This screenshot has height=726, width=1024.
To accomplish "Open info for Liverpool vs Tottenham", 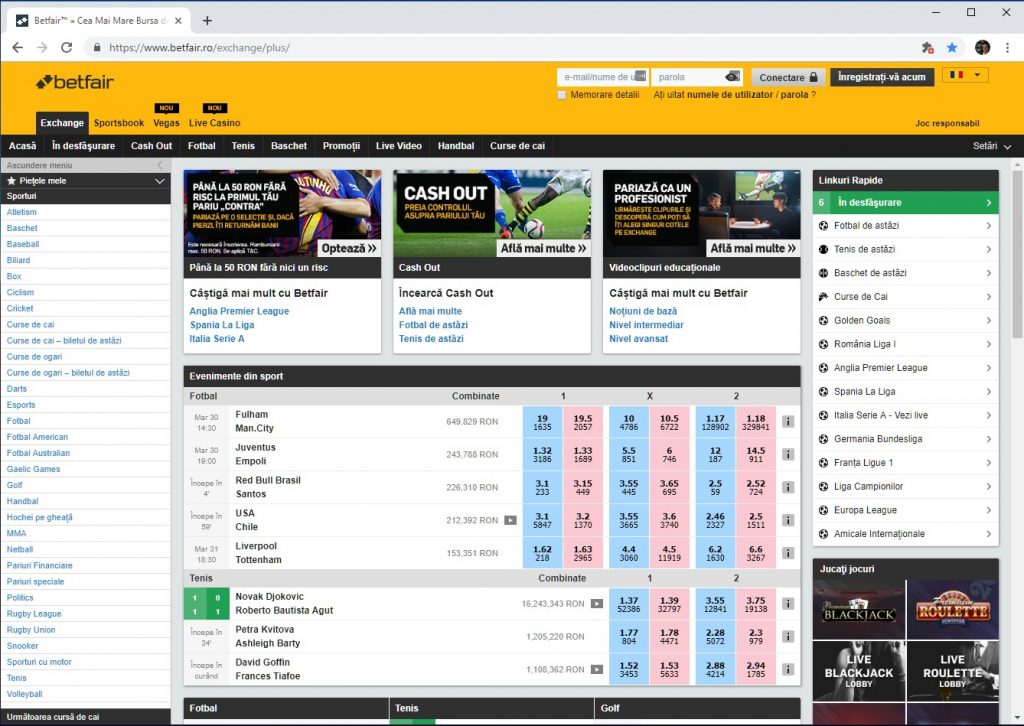I will click(x=788, y=553).
